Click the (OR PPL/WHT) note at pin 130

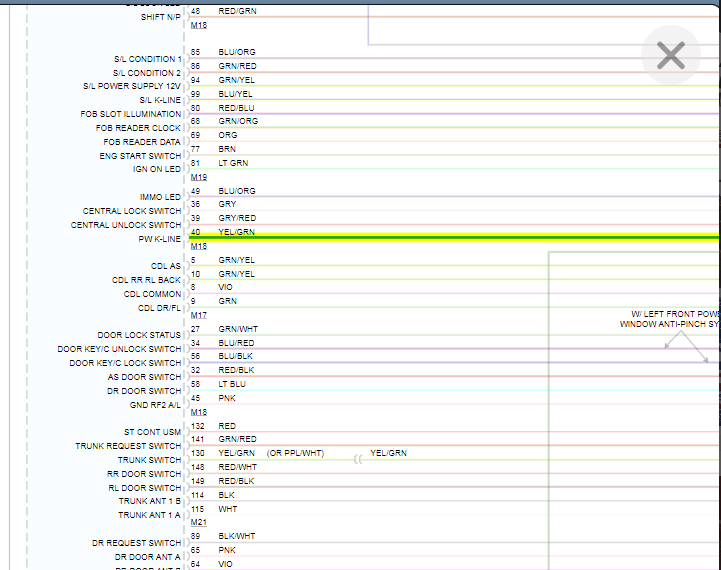[x=295, y=453]
